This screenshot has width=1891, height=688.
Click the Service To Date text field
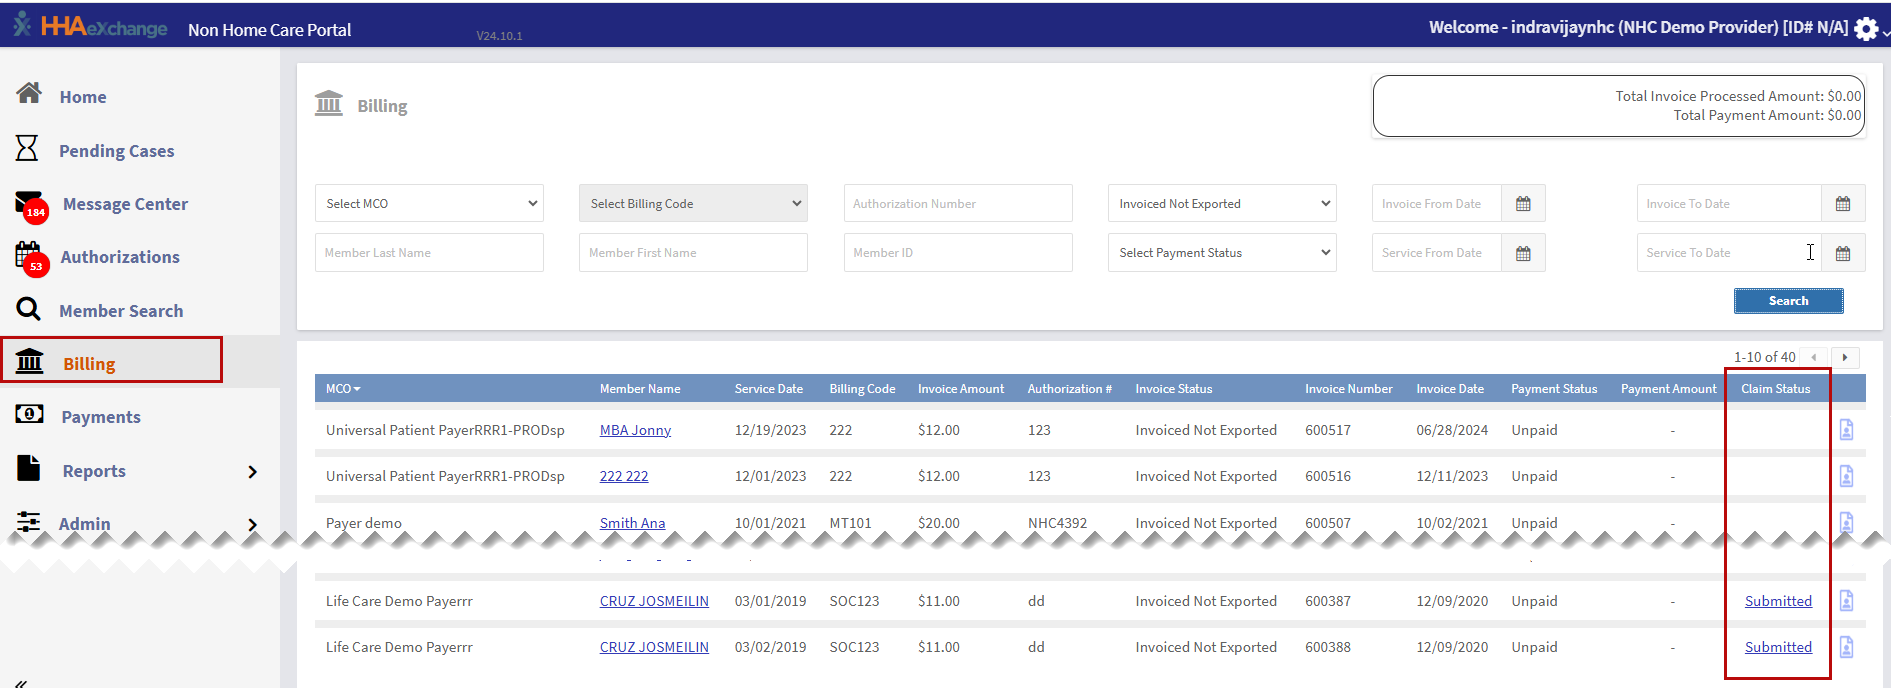tap(1729, 253)
